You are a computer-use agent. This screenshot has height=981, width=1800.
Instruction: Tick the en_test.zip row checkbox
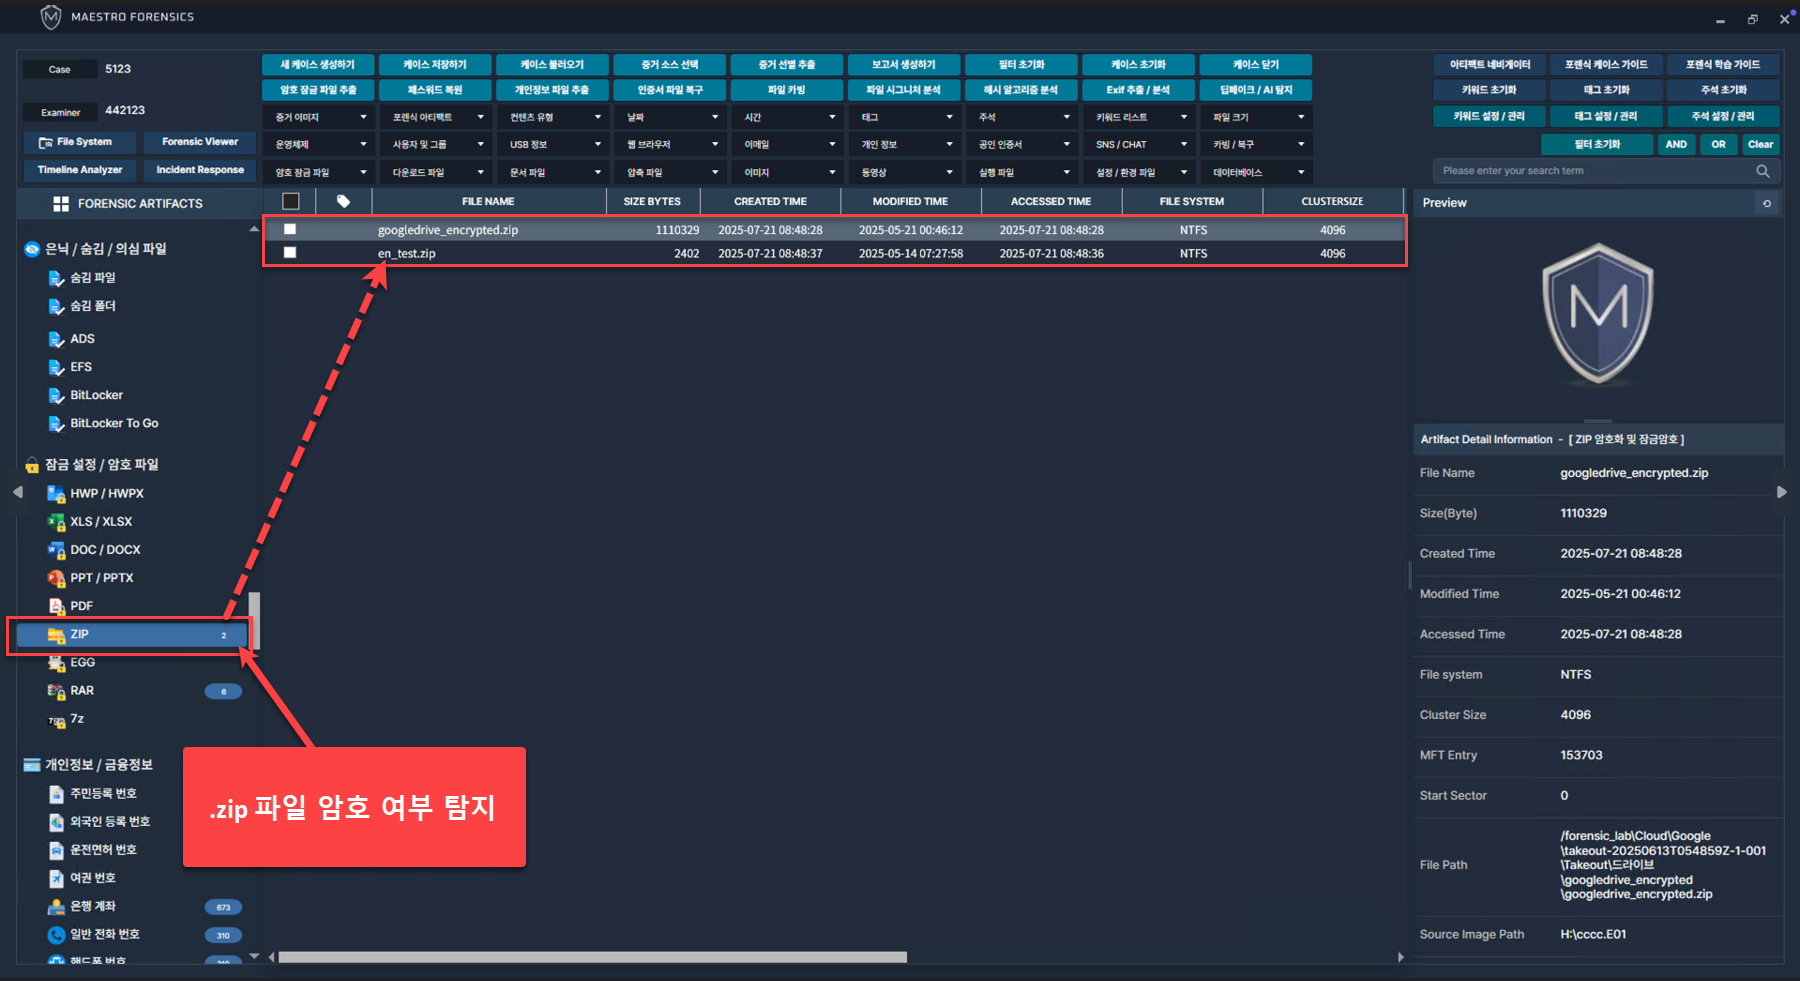tap(290, 253)
